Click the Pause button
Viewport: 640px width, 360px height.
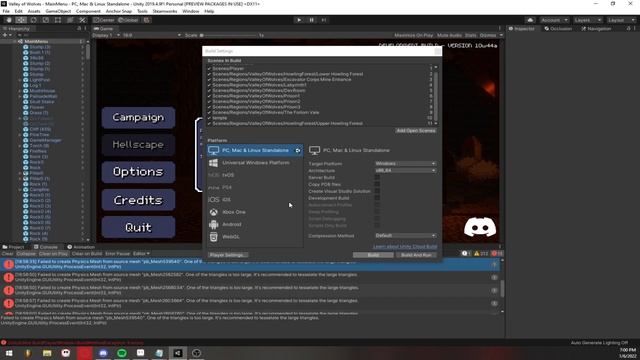[x=311, y=20]
